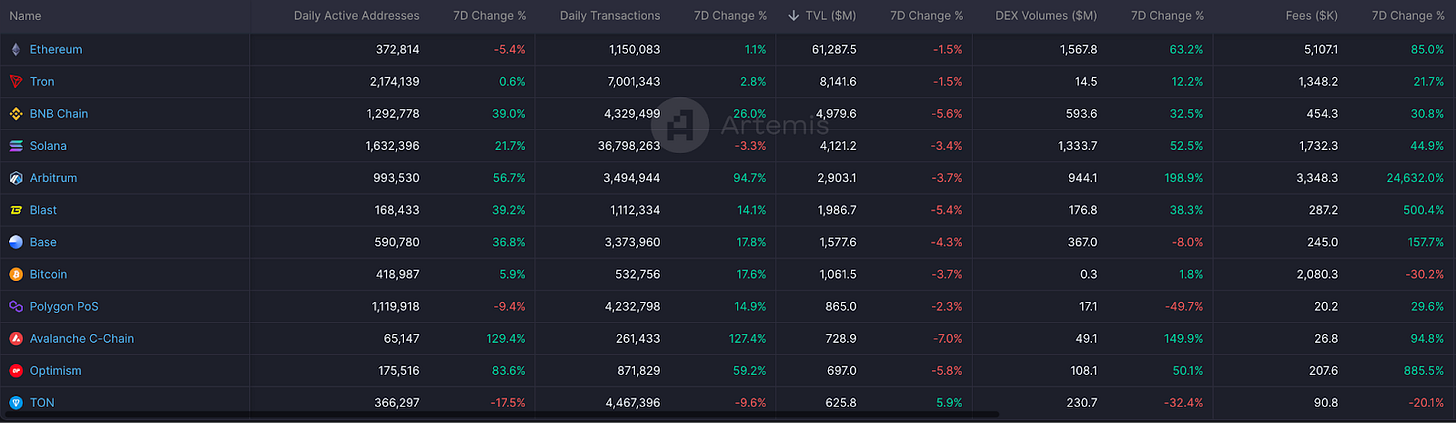This screenshot has width=1456, height=423.
Task: Open the Base chain link
Action: click(43, 242)
